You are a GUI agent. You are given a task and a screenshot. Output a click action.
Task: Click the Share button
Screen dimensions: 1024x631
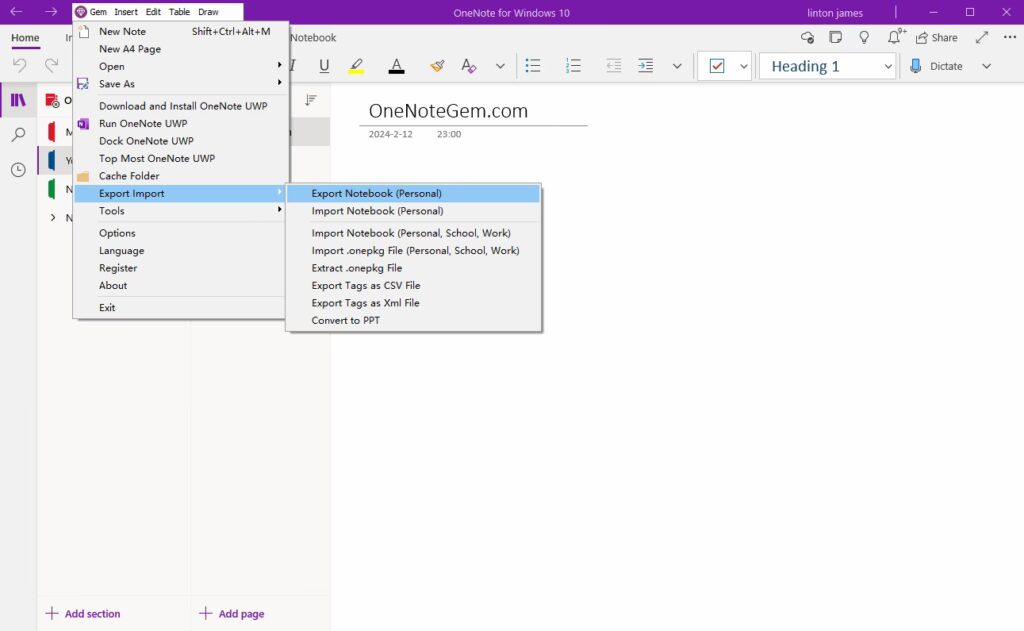click(936, 38)
